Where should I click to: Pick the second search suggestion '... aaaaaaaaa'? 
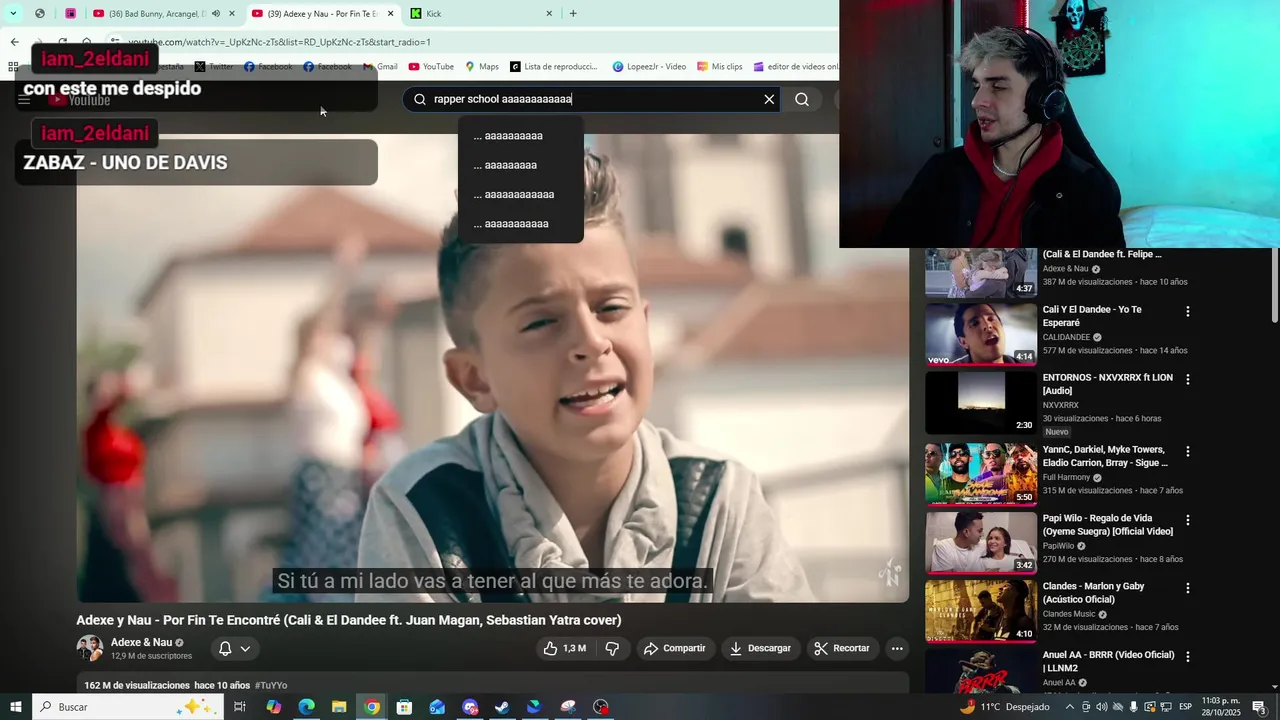[x=521, y=165]
